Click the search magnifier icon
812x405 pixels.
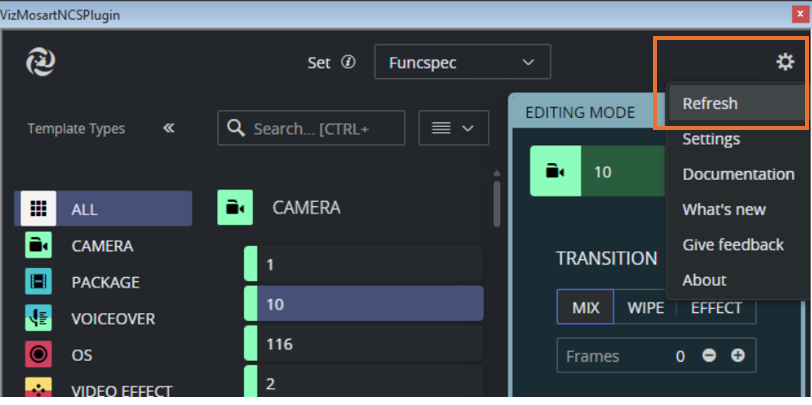coord(236,128)
